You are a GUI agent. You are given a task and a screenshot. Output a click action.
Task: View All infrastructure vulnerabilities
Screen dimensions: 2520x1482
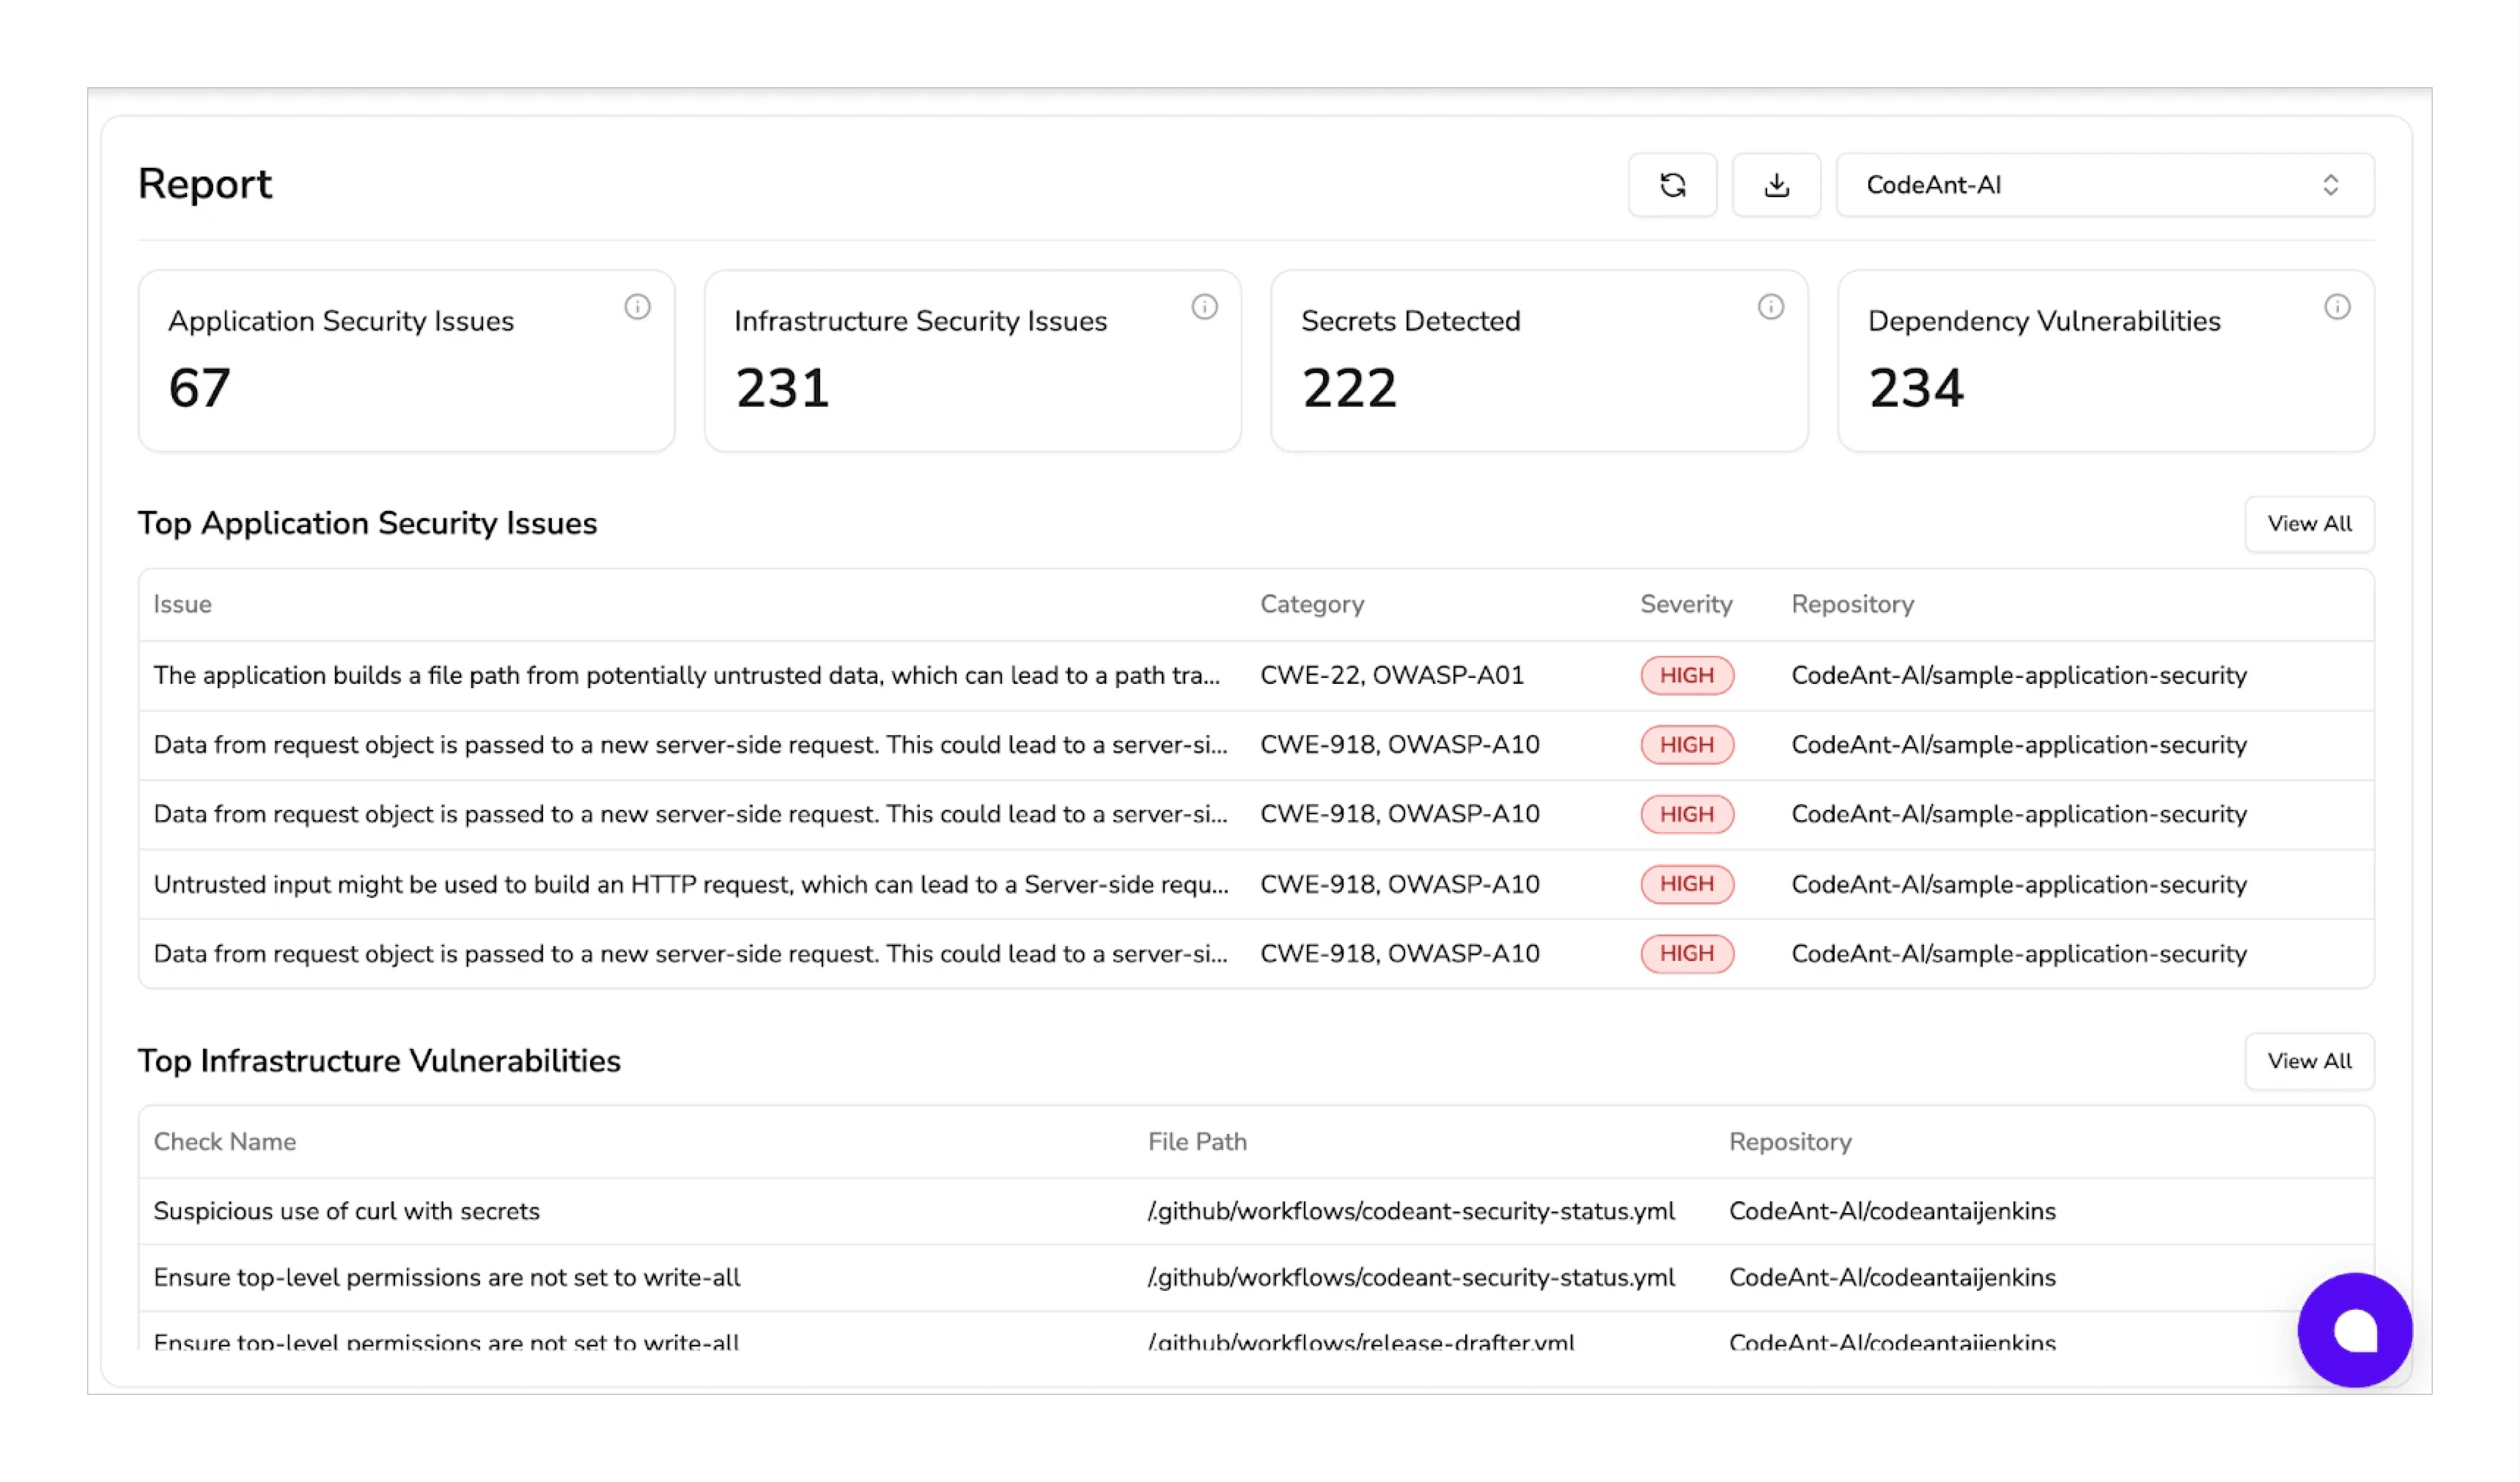click(x=2309, y=1061)
